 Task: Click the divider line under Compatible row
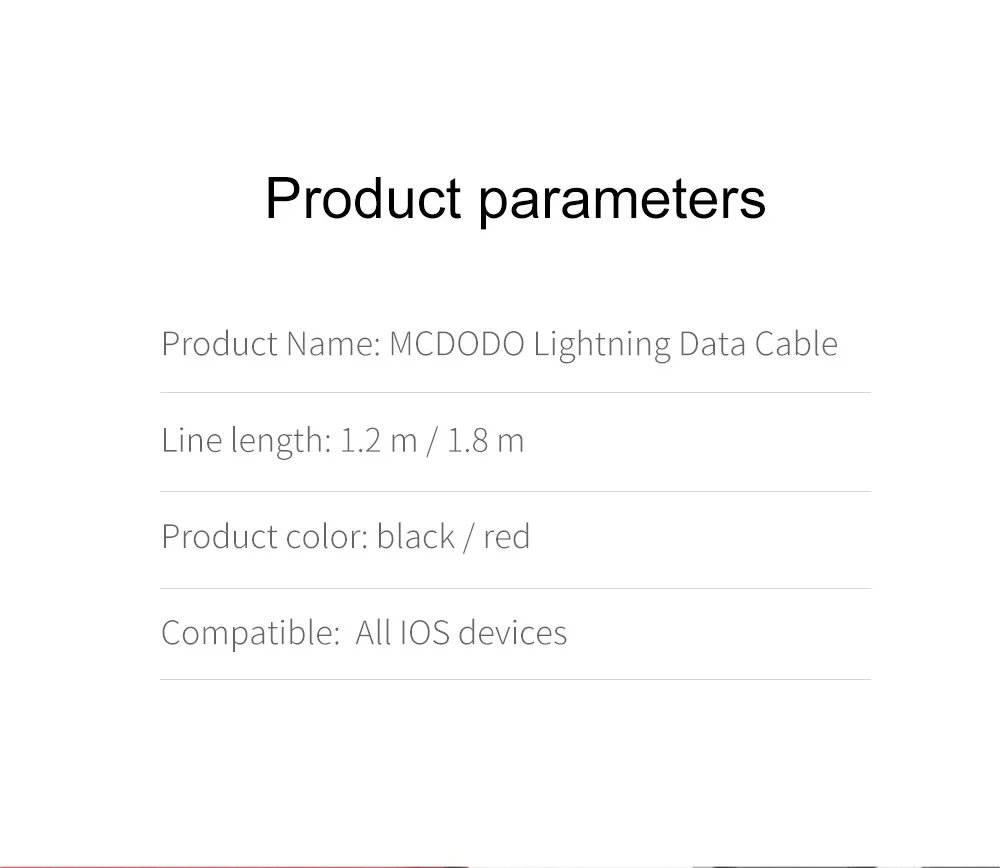coord(515,679)
